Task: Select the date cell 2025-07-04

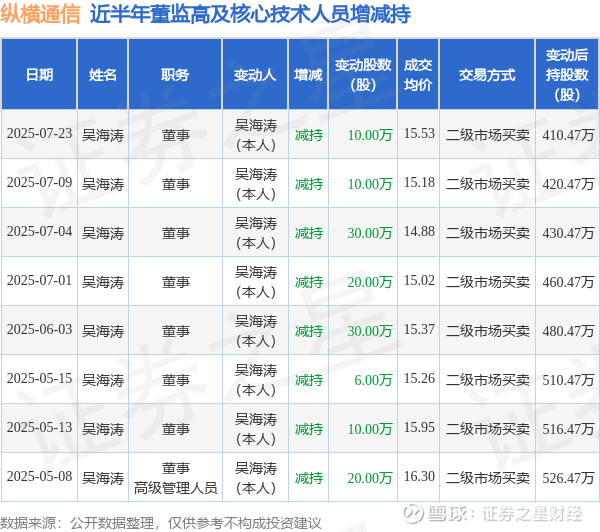Action: (39, 232)
